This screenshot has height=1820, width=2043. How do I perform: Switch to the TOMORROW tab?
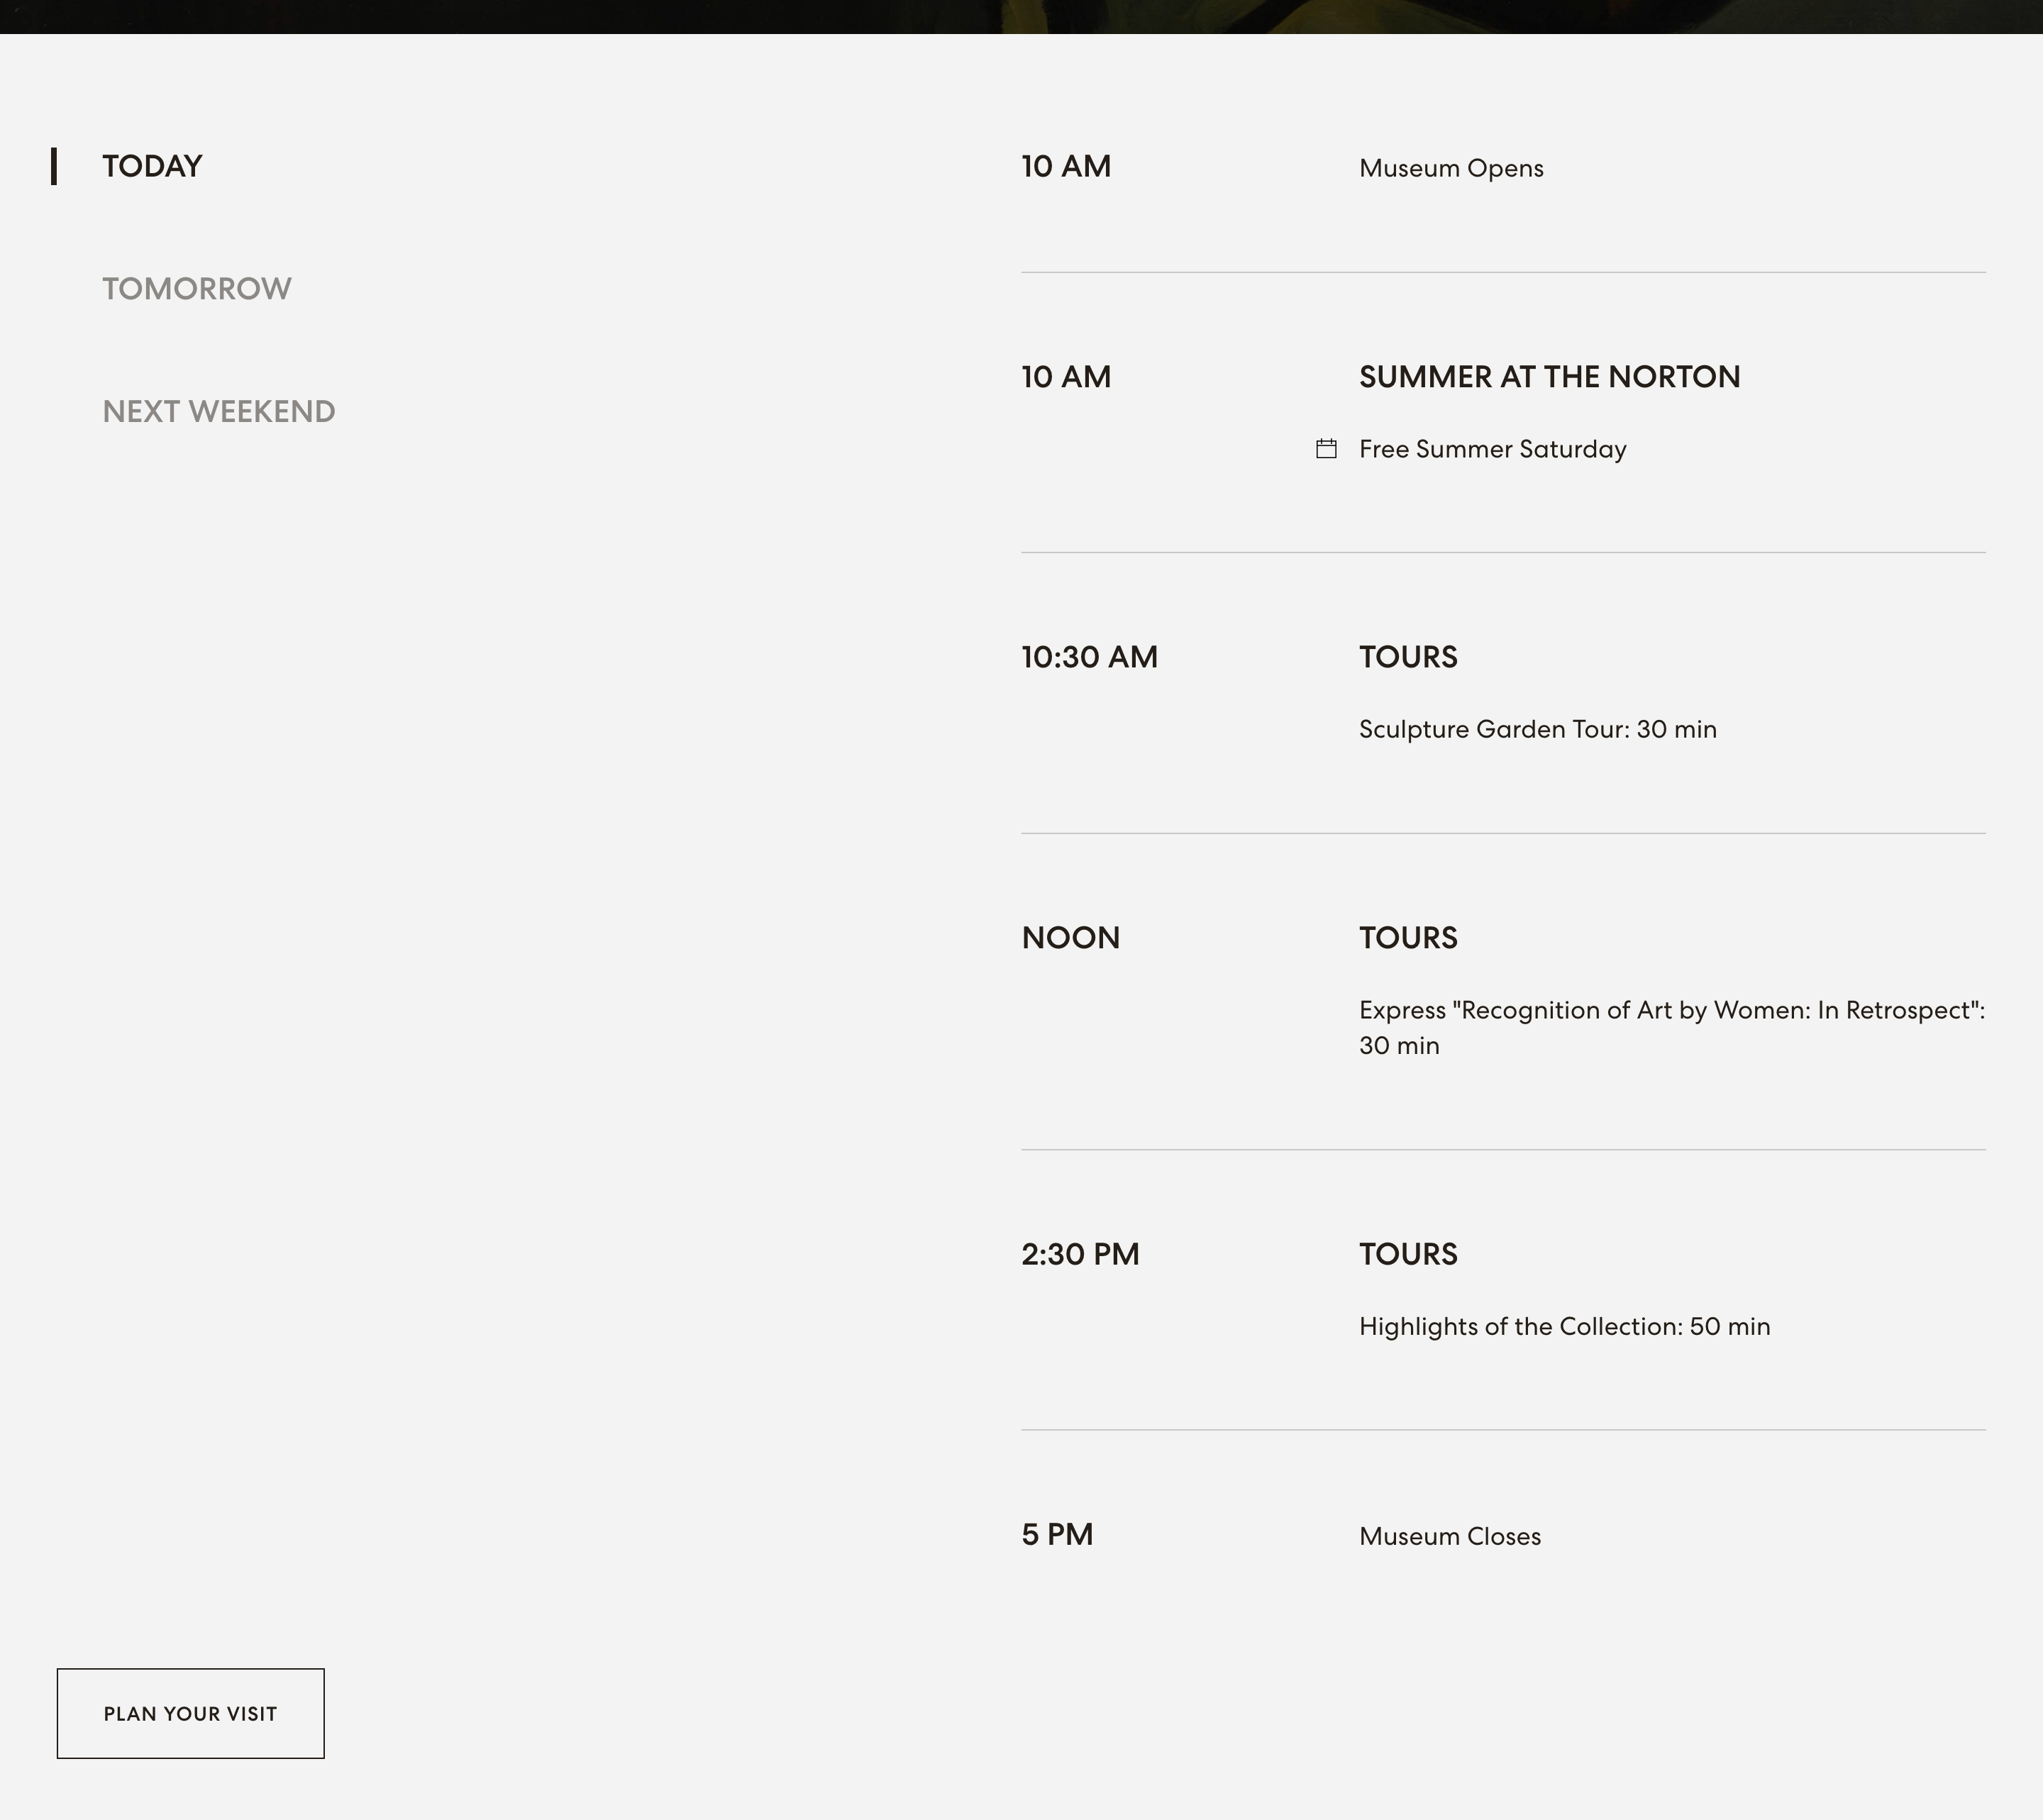197,289
